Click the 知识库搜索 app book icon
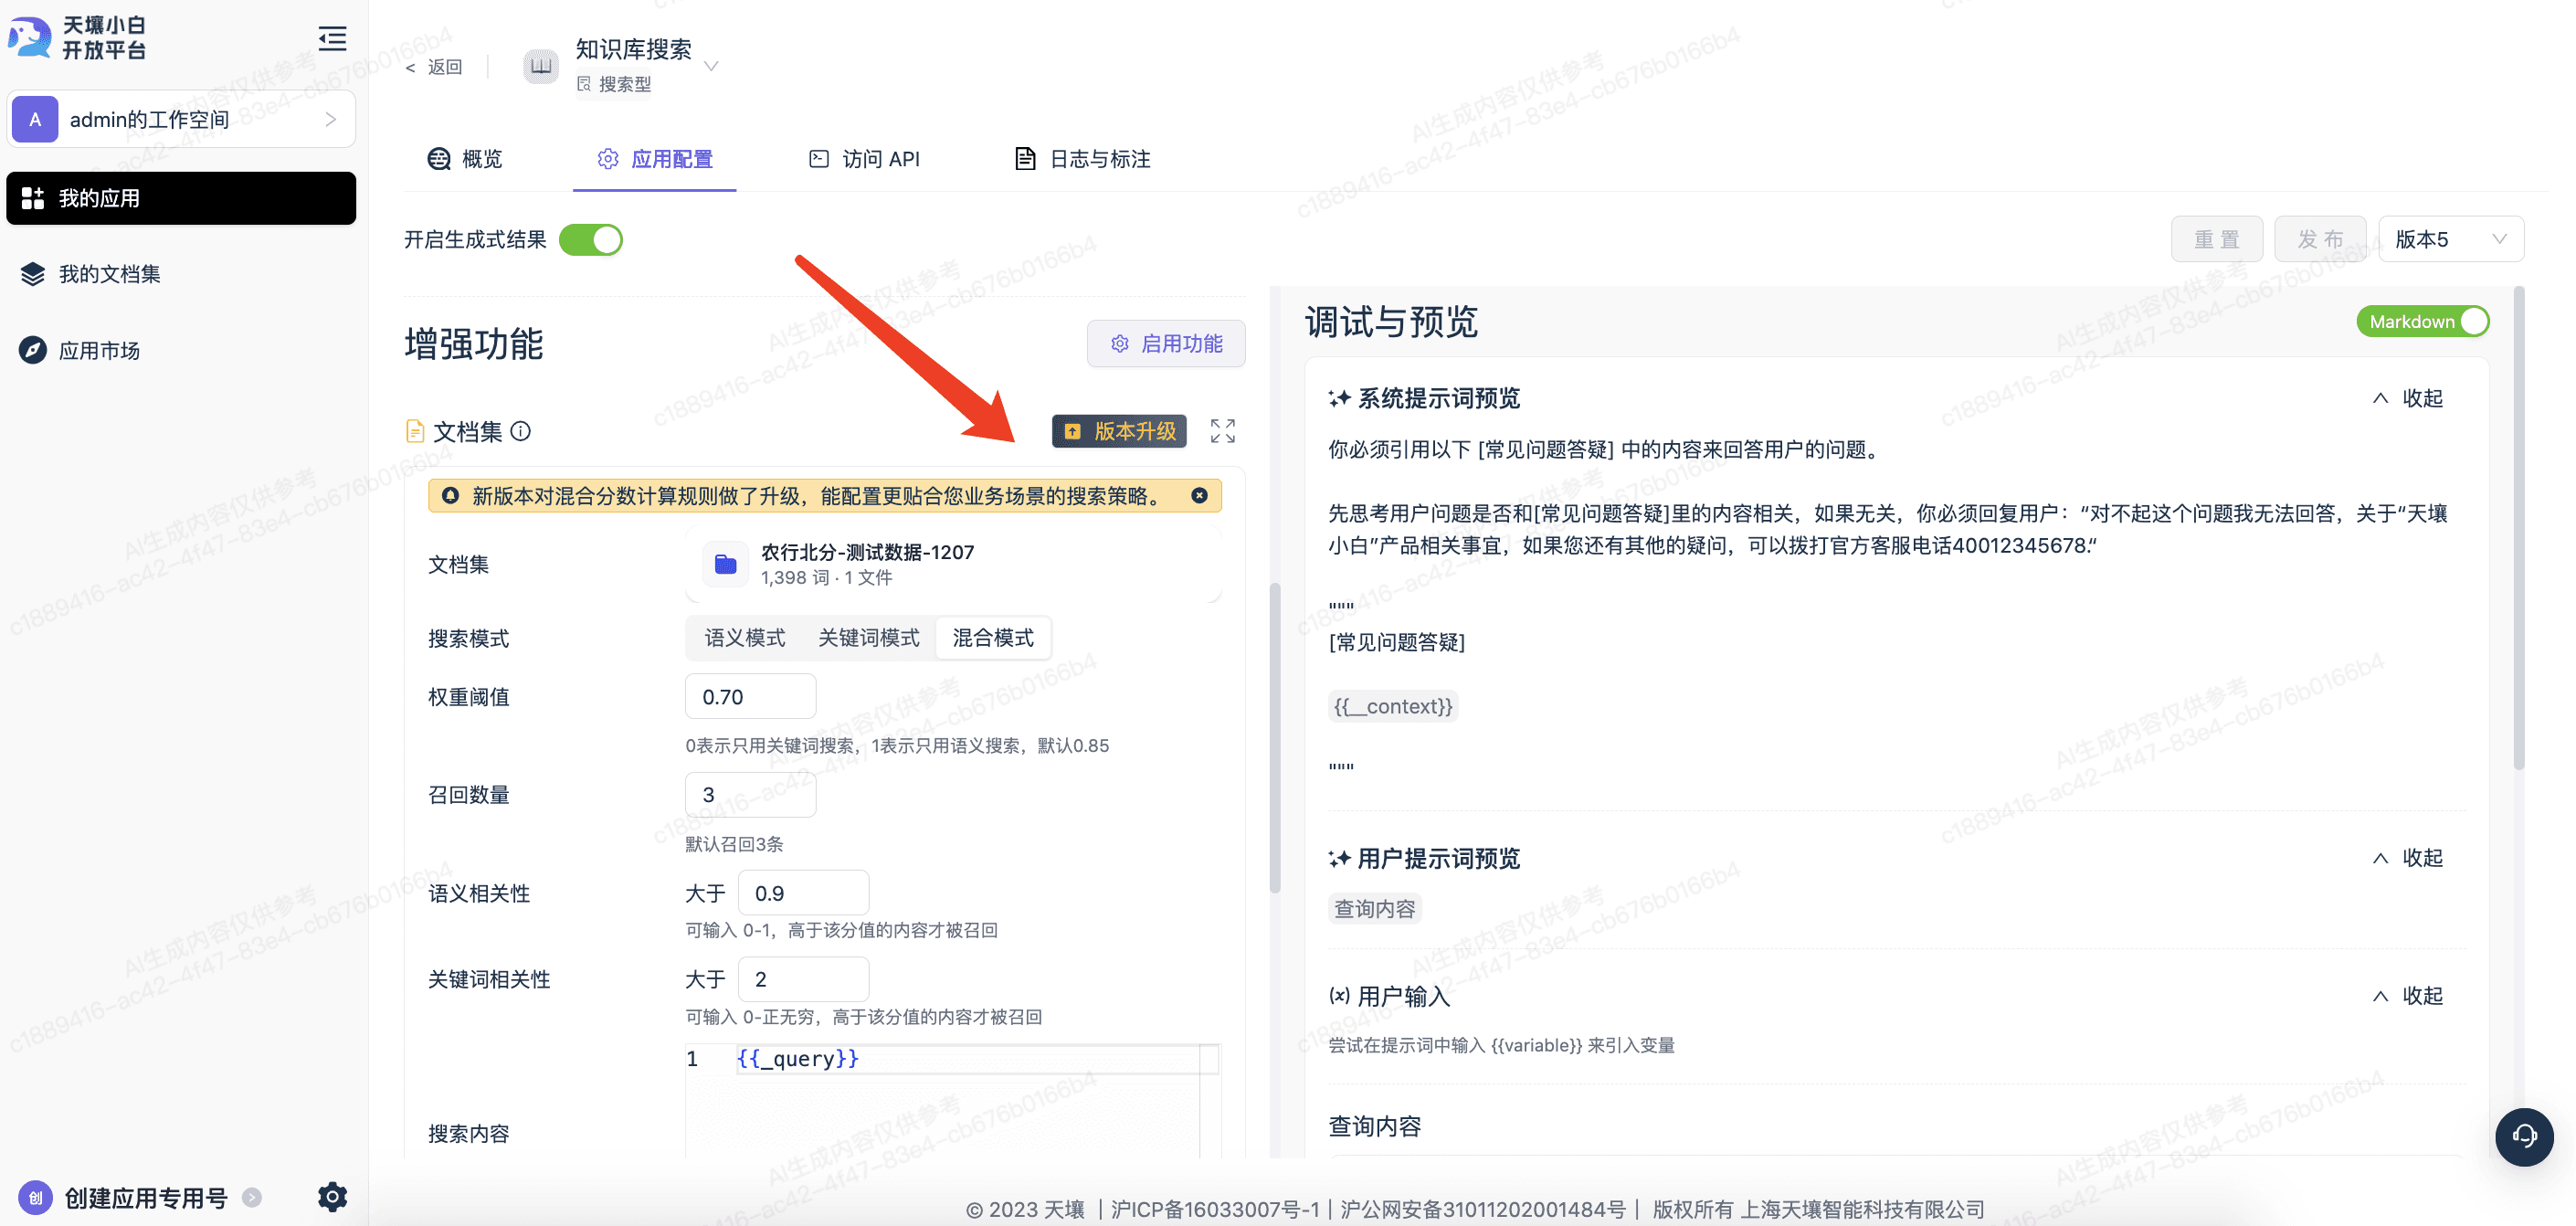The height and width of the screenshot is (1226, 2576). point(541,66)
